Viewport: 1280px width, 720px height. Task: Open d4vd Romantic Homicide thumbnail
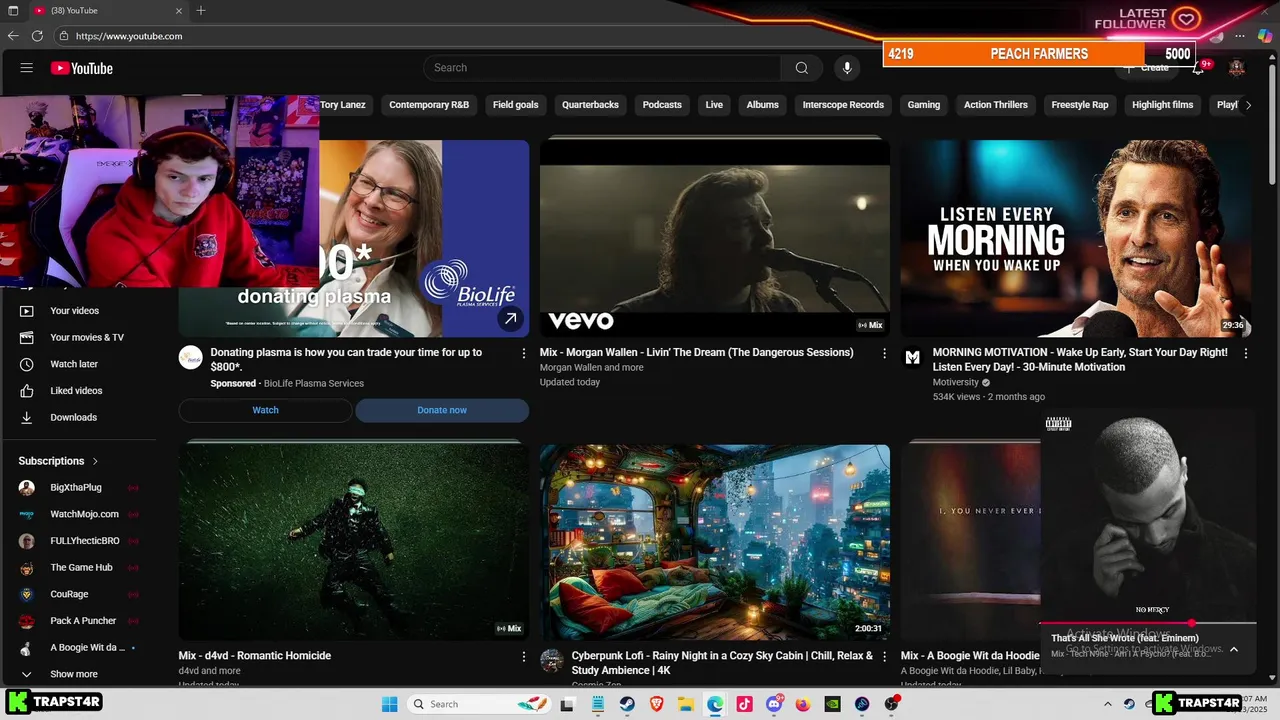pos(354,542)
